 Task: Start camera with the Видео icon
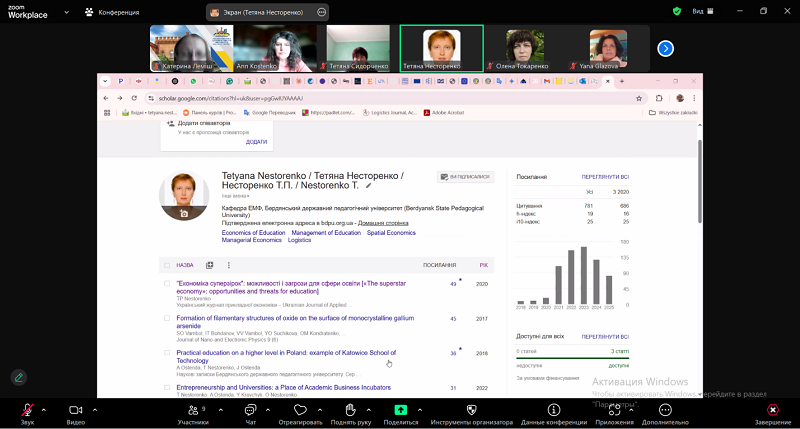pyautogui.click(x=76, y=410)
